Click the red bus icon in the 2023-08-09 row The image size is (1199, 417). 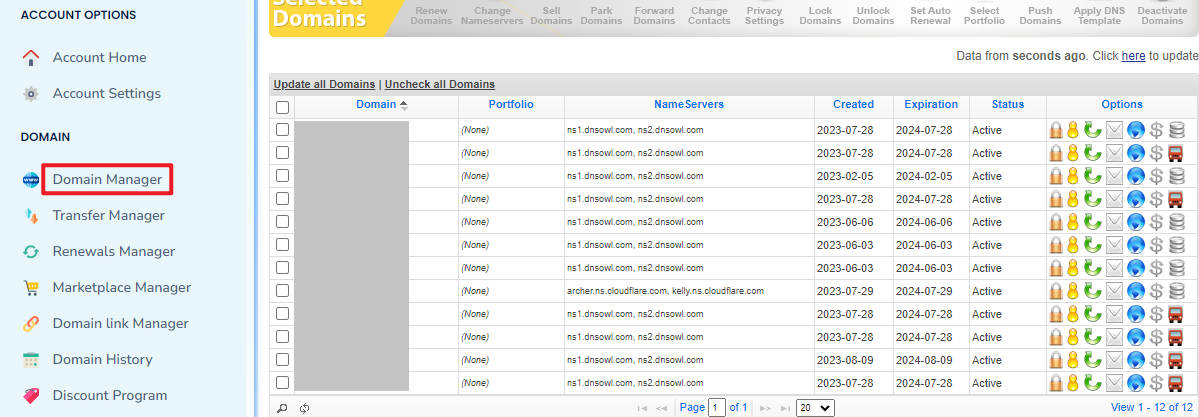[x=1177, y=360]
